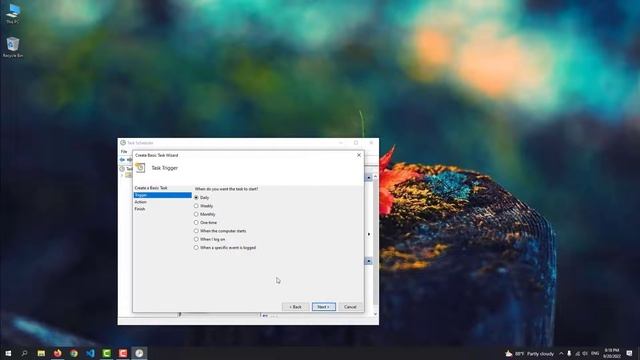Open File Explorer from the taskbar

point(41,353)
